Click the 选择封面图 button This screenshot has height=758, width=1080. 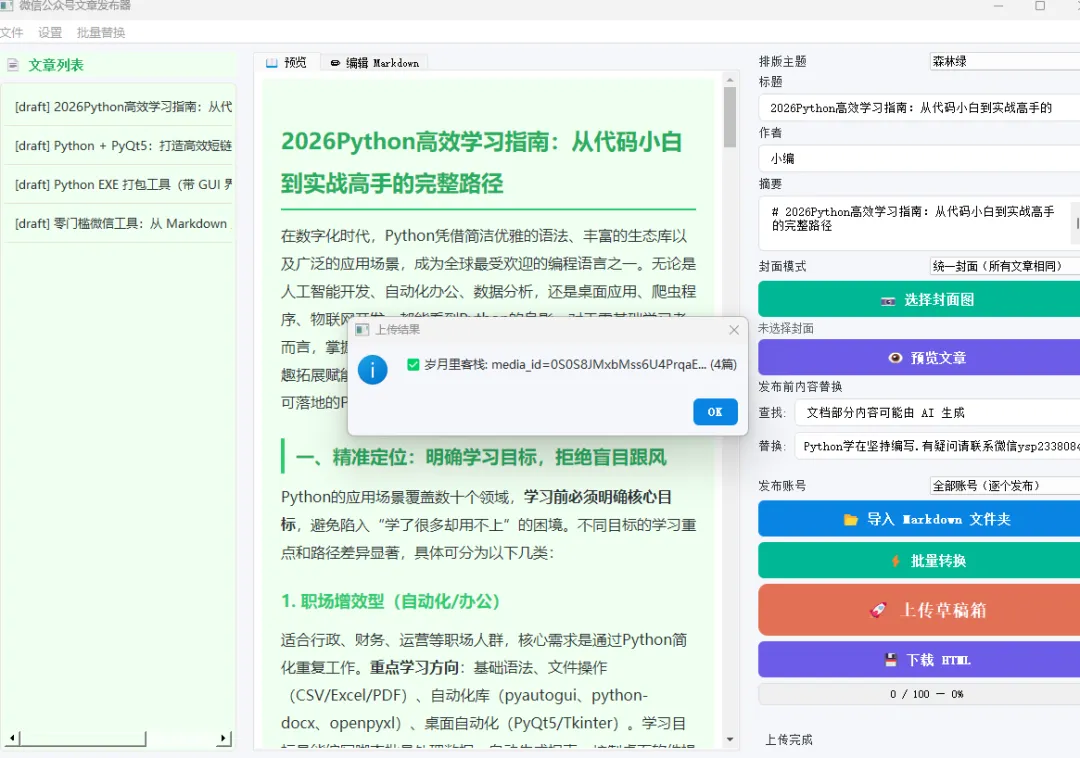tap(920, 299)
